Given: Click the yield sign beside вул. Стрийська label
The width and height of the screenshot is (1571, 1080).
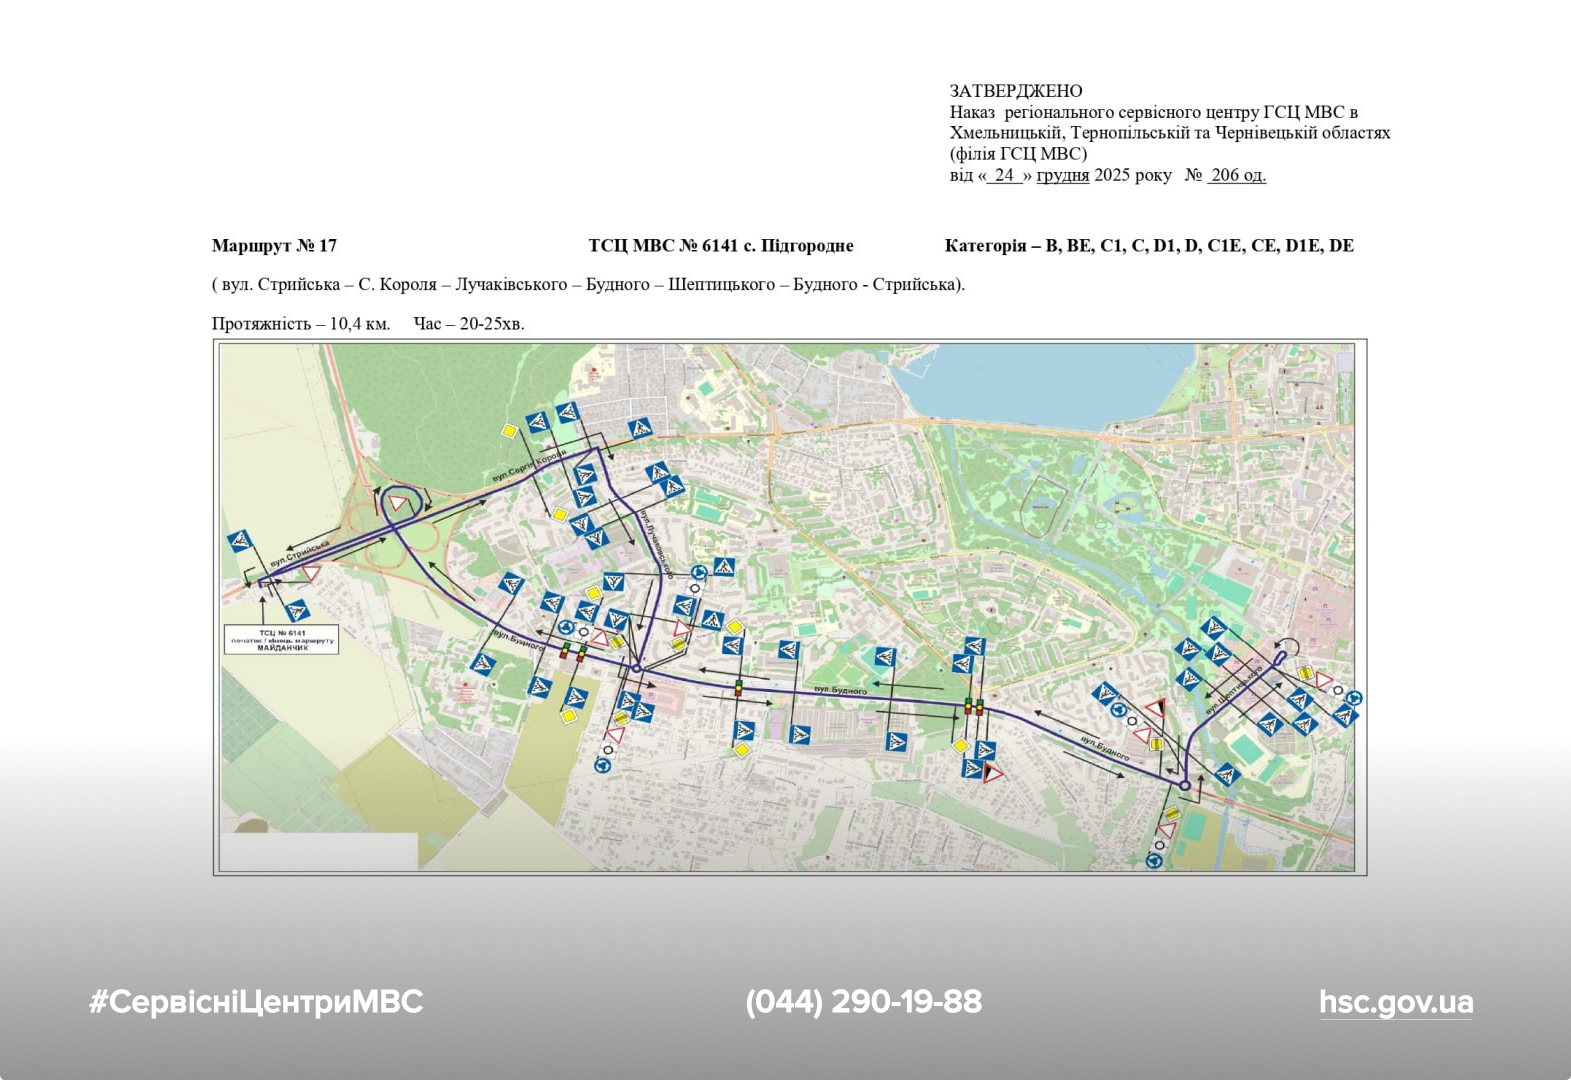Looking at the screenshot, I should pos(311,573).
